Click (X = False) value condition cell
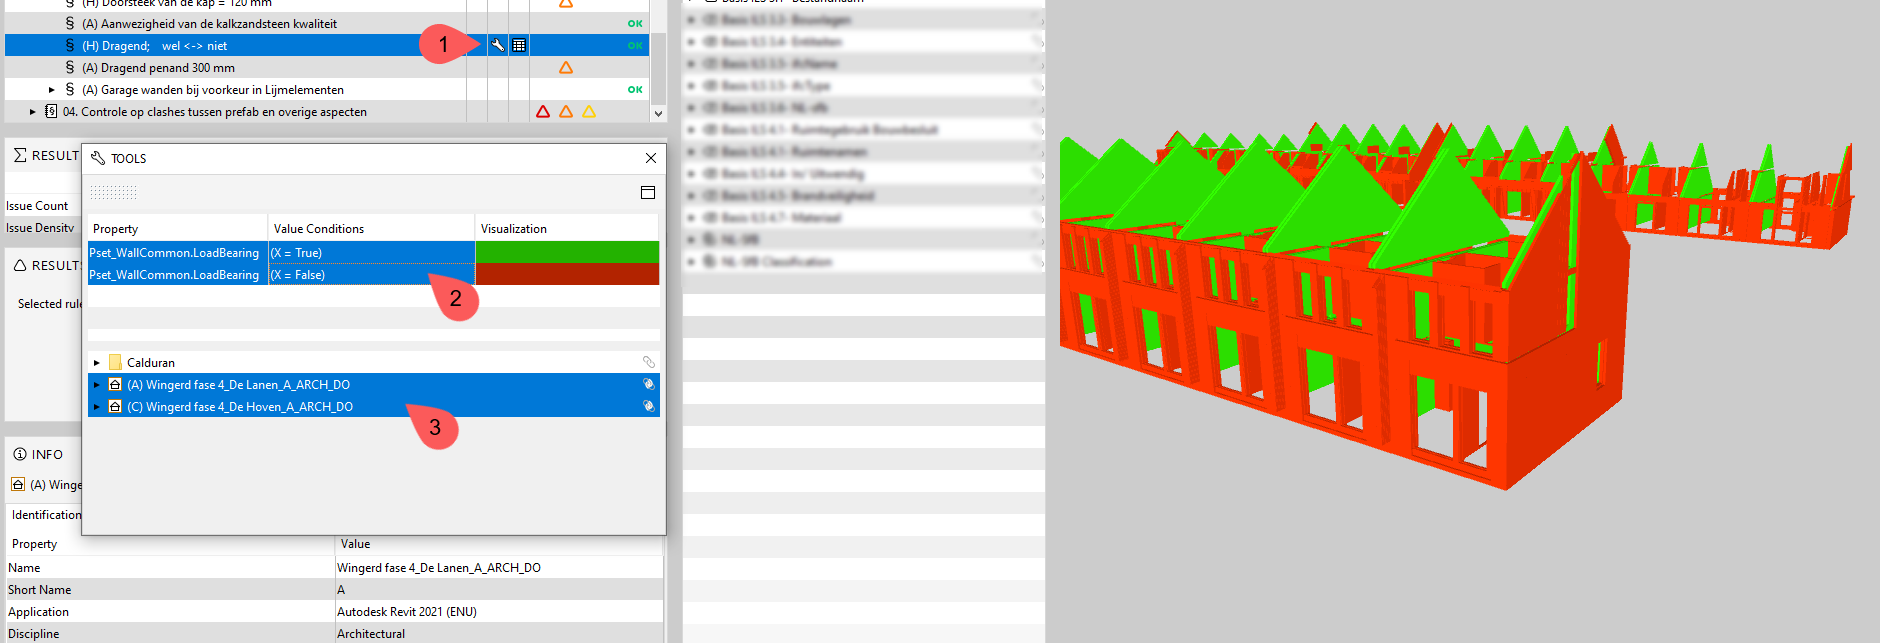1880x643 pixels. pyautogui.click(x=371, y=274)
